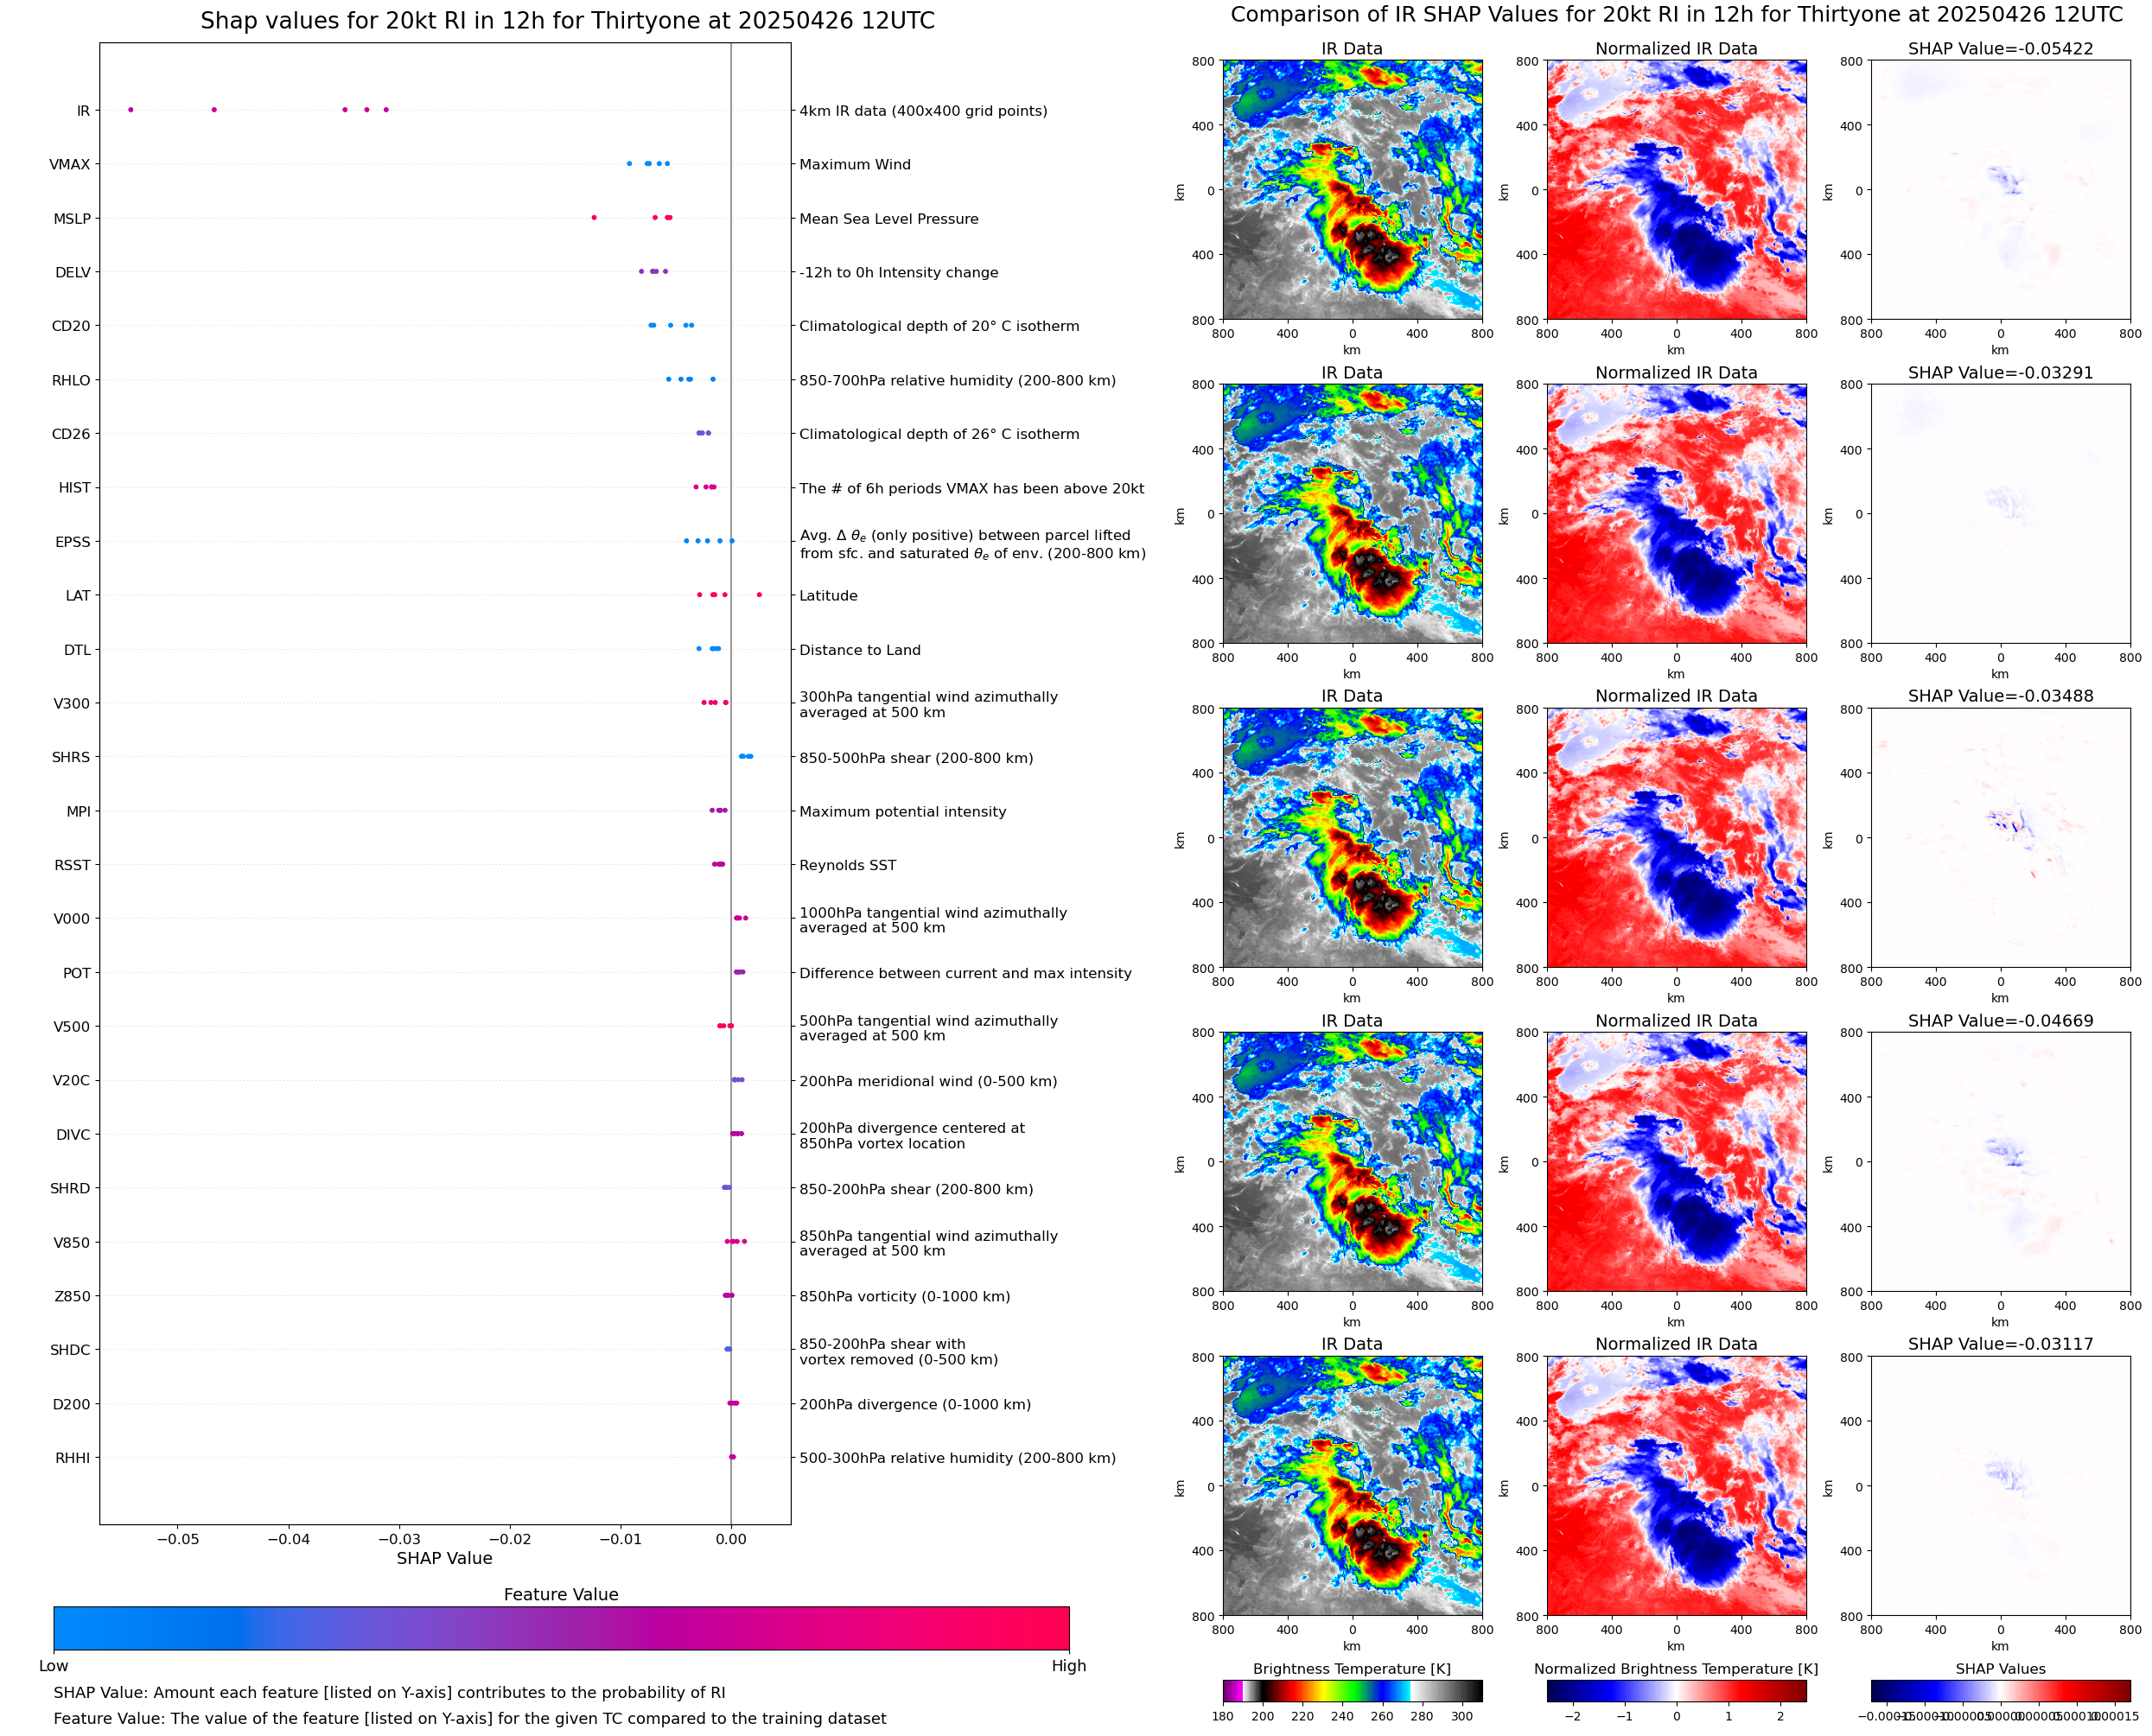Click the Maximum Wind description label
Image resolution: width=2152 pixels, height=1736 pixels.
click(x=854, y=164)
